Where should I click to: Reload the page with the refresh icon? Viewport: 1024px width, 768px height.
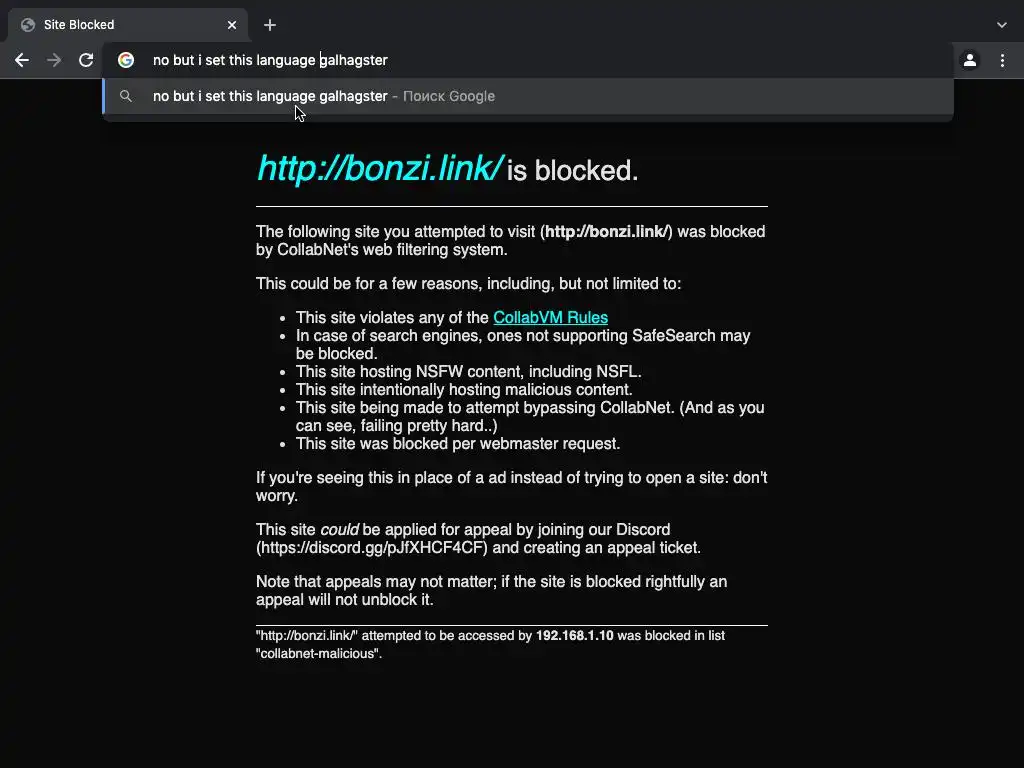point(86,60)
